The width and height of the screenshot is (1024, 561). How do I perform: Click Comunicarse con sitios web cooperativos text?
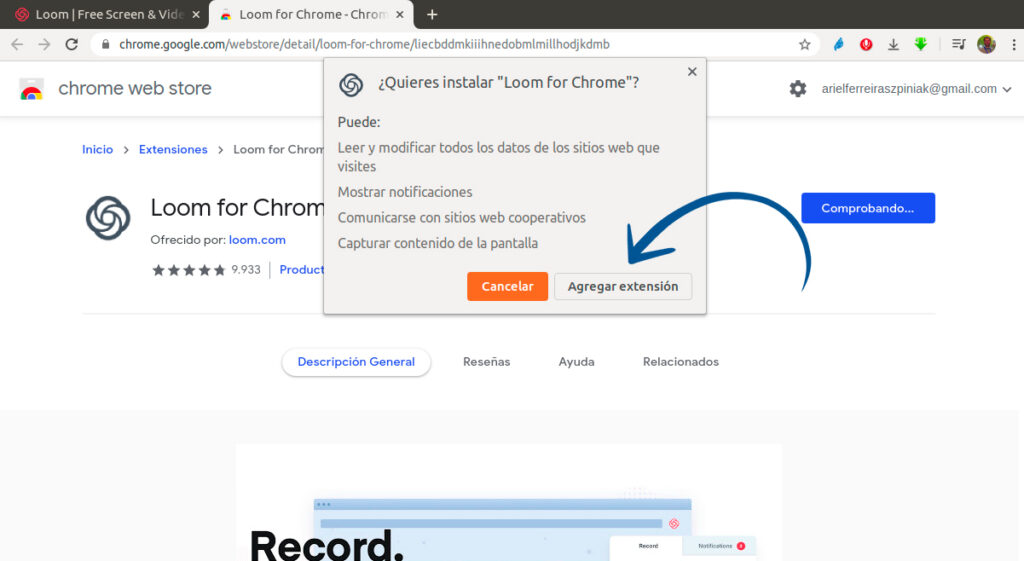tap(462, 217)
